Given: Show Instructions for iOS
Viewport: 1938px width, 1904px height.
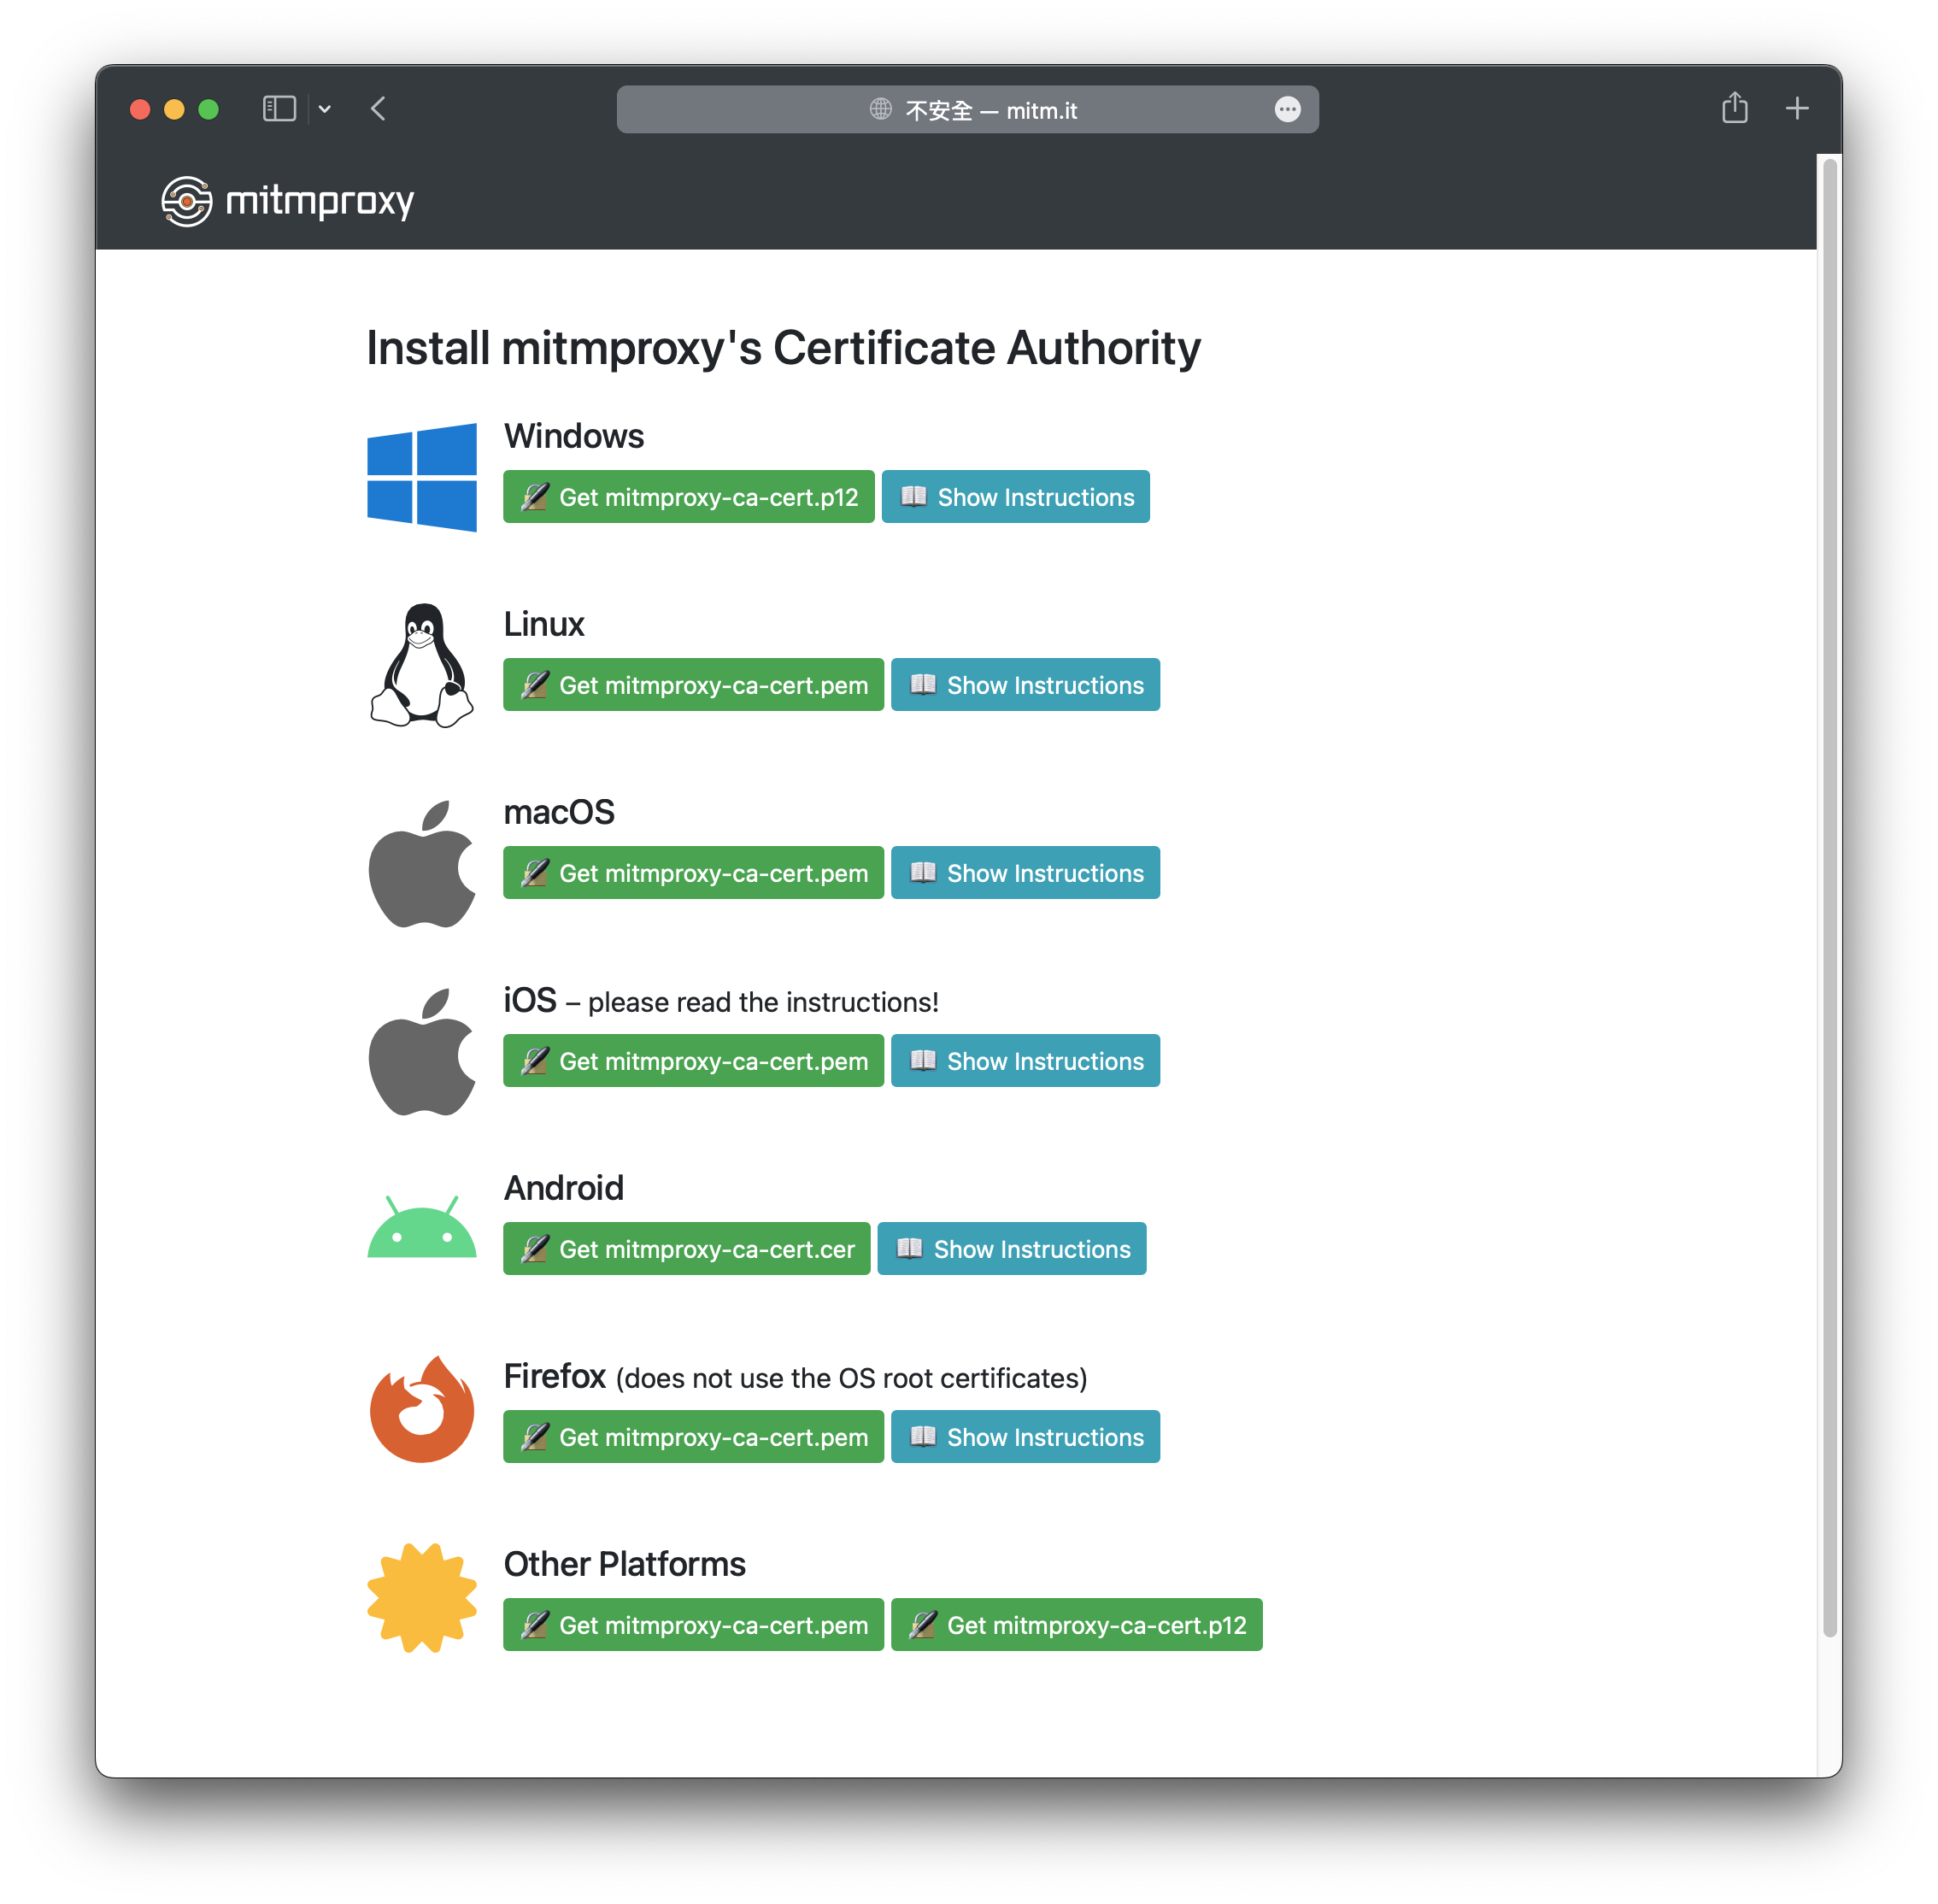Looking at the screenshot, I should pyautogui.click(x=1025, y=1061).
